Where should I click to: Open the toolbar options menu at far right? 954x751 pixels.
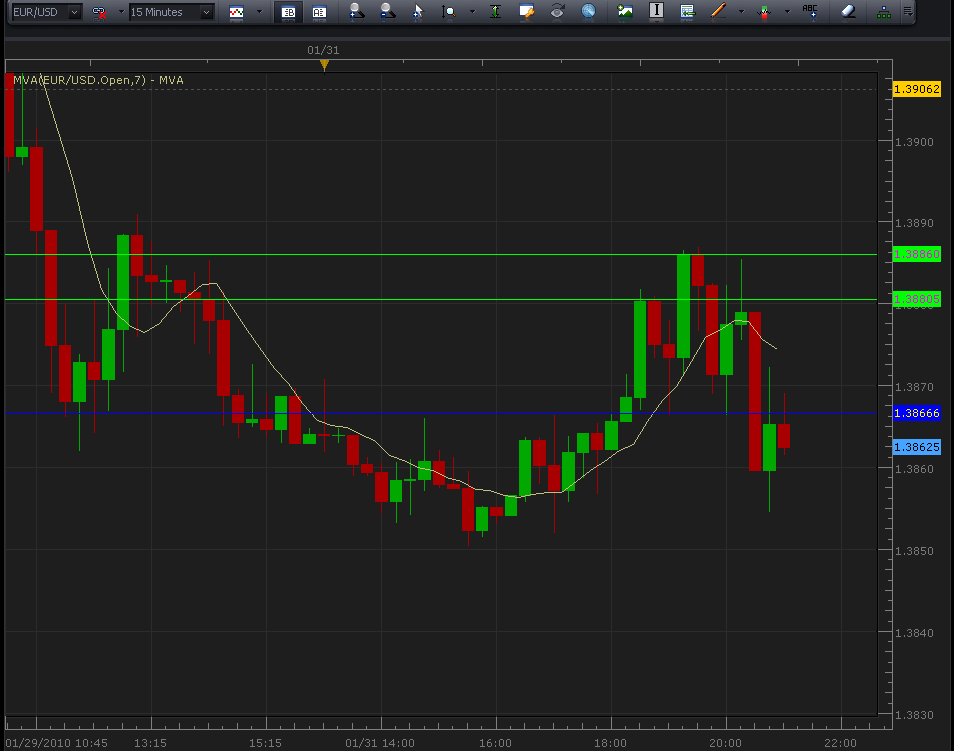click(907, 12)
